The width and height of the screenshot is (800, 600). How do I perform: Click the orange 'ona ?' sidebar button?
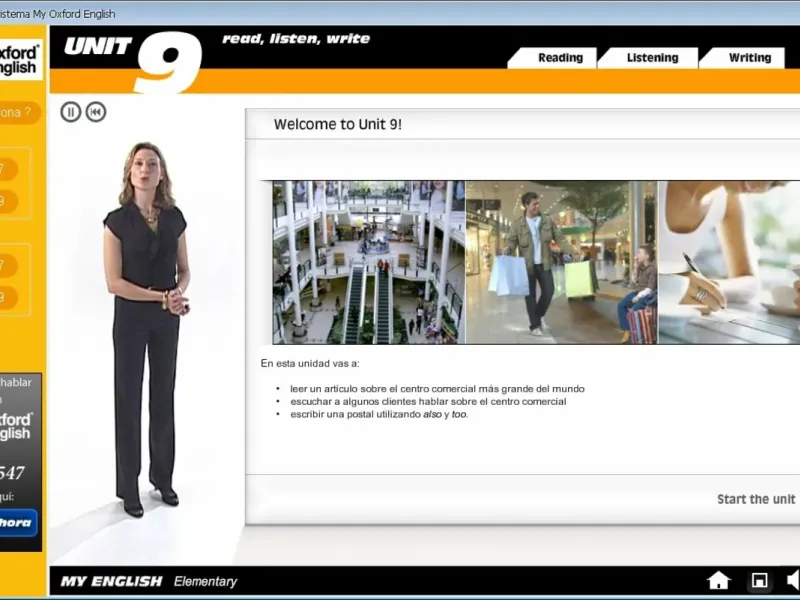[19, 112]
